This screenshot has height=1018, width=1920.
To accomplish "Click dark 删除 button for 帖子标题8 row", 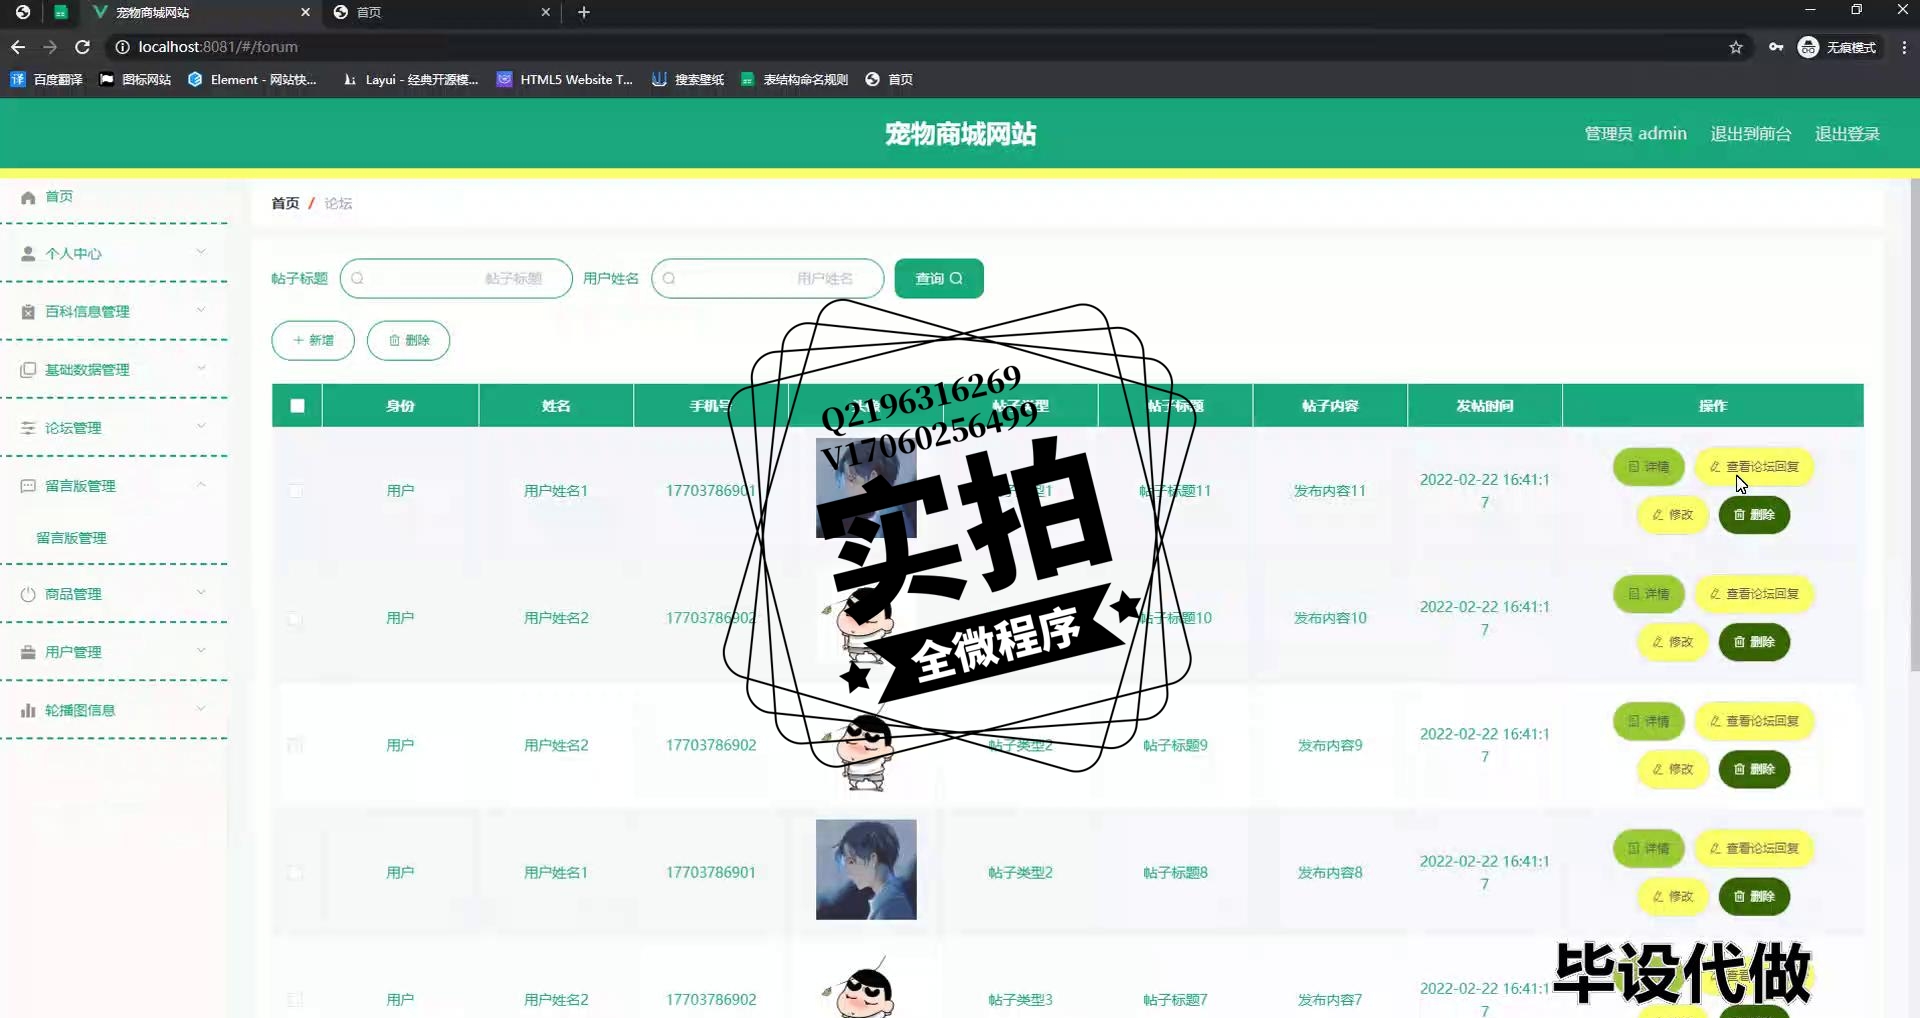I will point(1754,896).
